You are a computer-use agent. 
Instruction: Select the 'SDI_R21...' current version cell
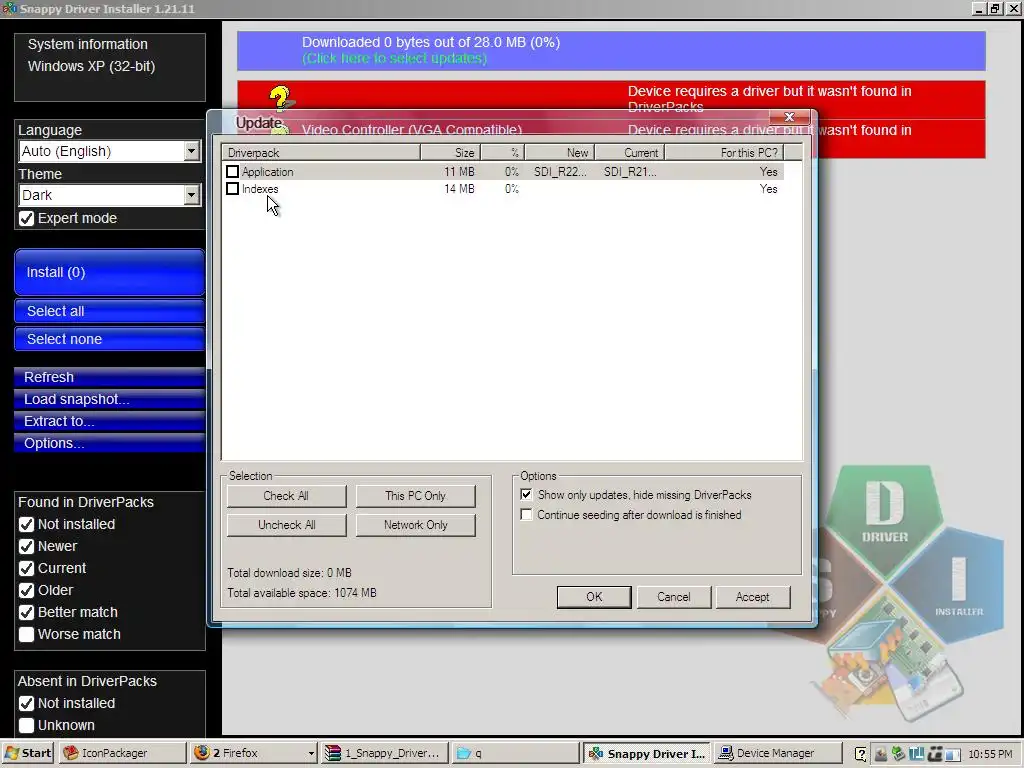pyautogui.click(x=630, y=172)
